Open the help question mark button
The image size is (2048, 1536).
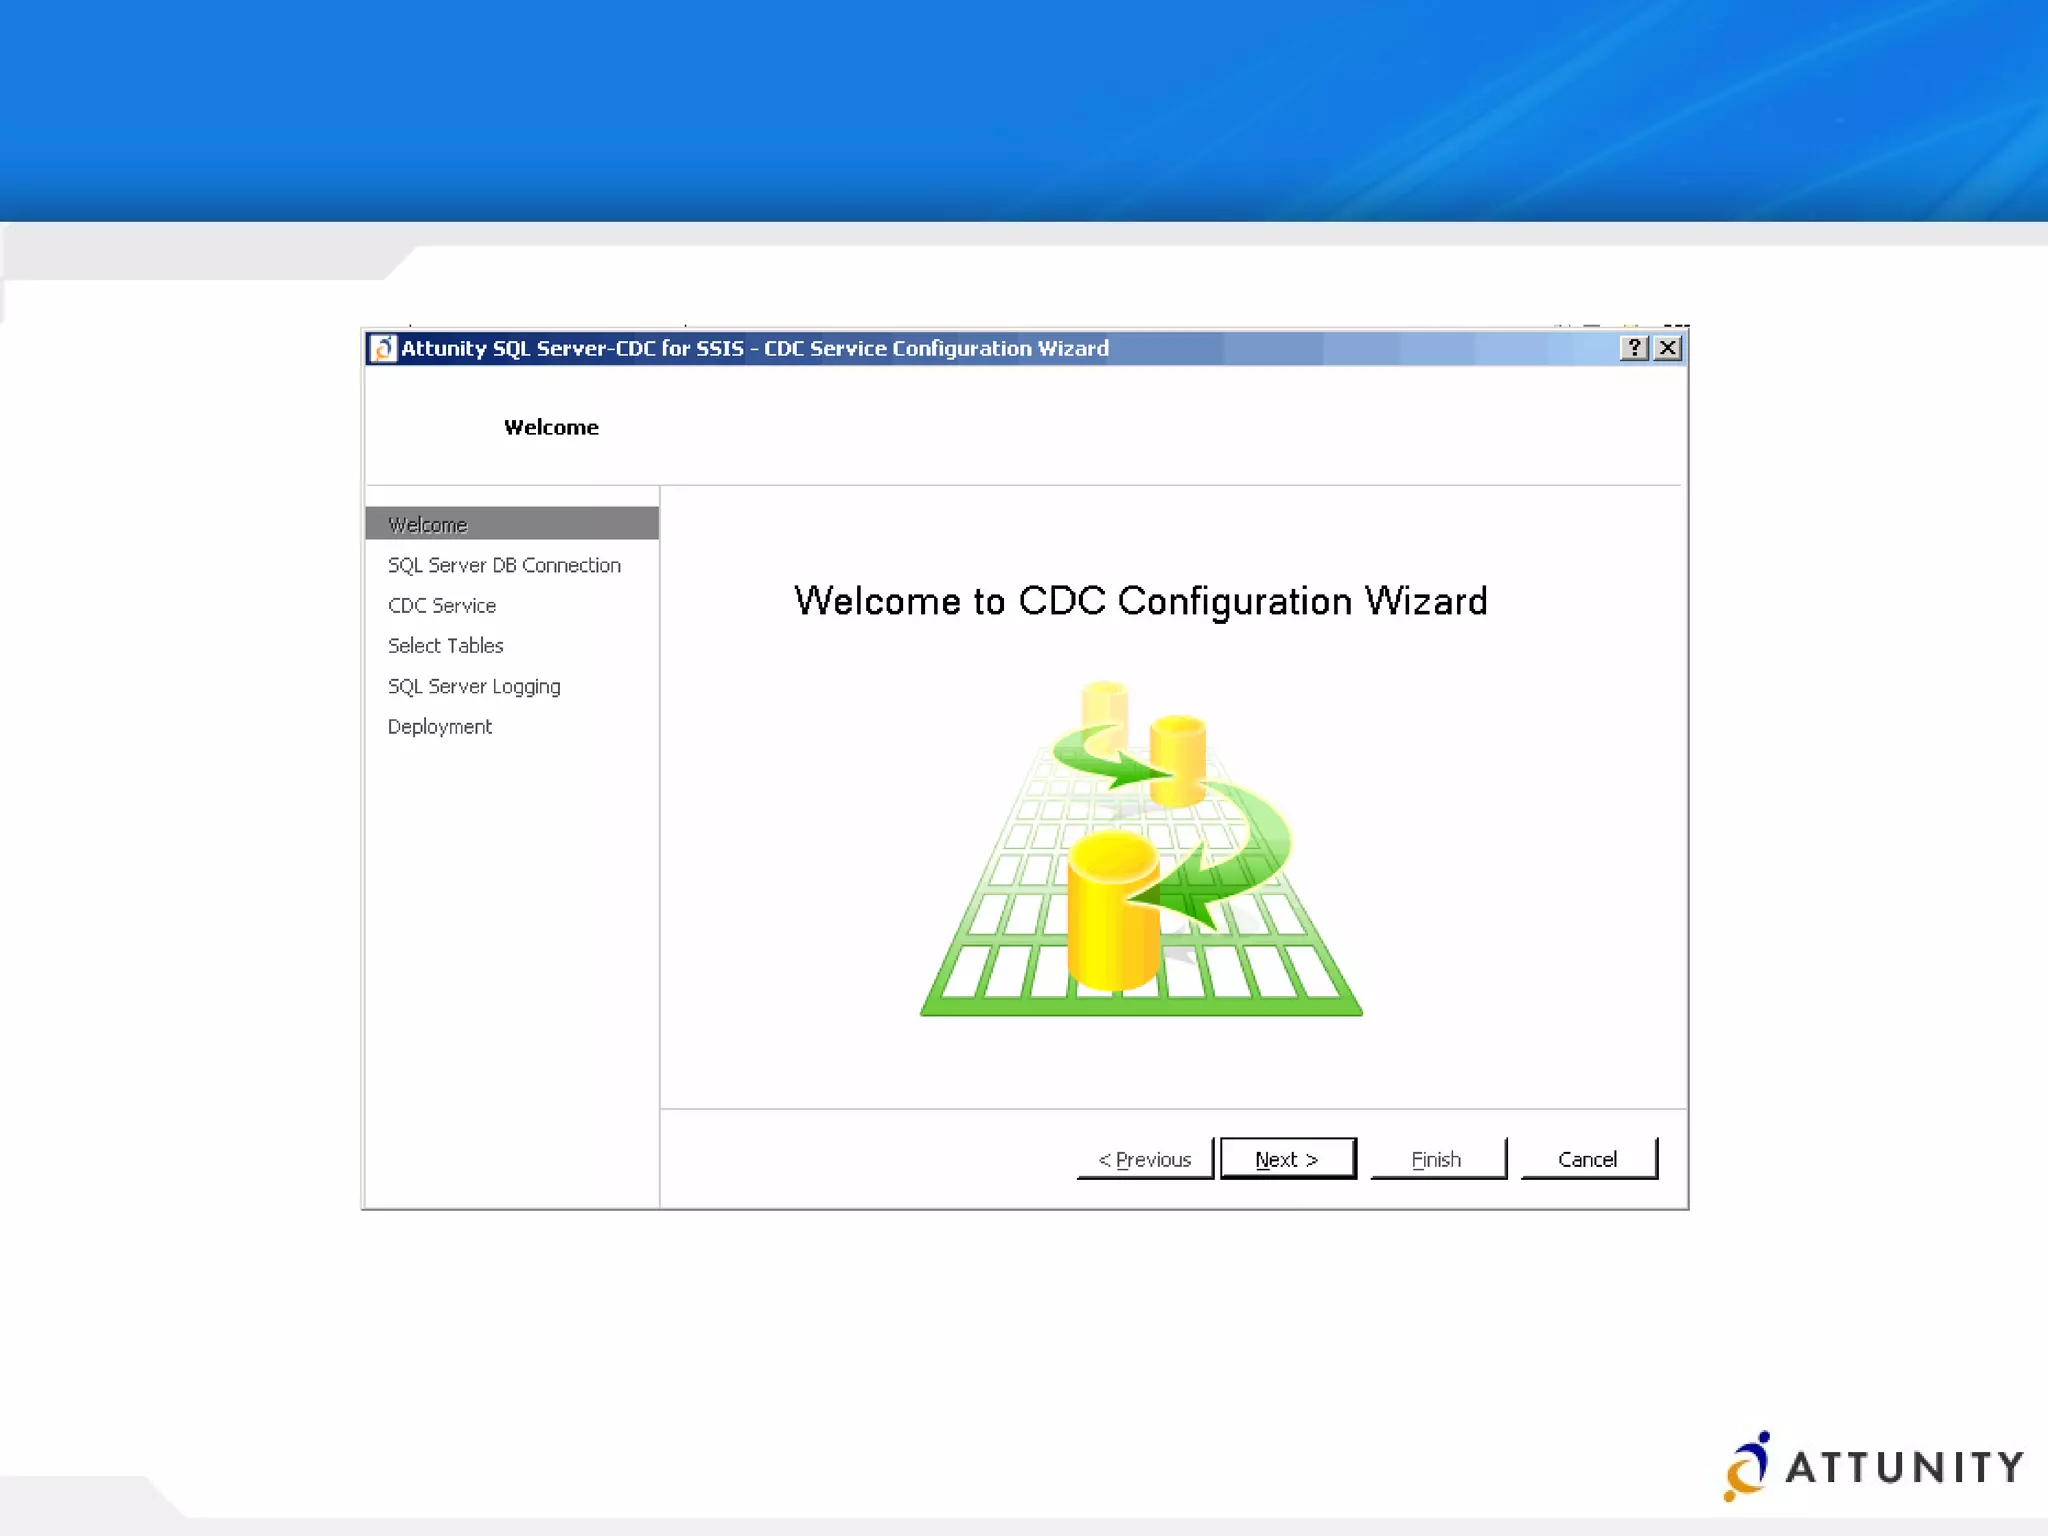point(1634,348)
